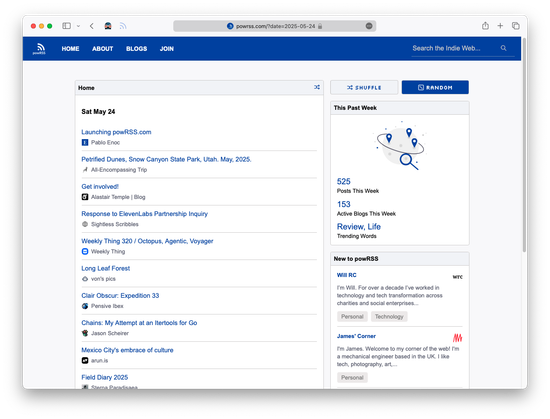Open Launching powRSS.com post

pyautogui.click(x=116, y=132)
